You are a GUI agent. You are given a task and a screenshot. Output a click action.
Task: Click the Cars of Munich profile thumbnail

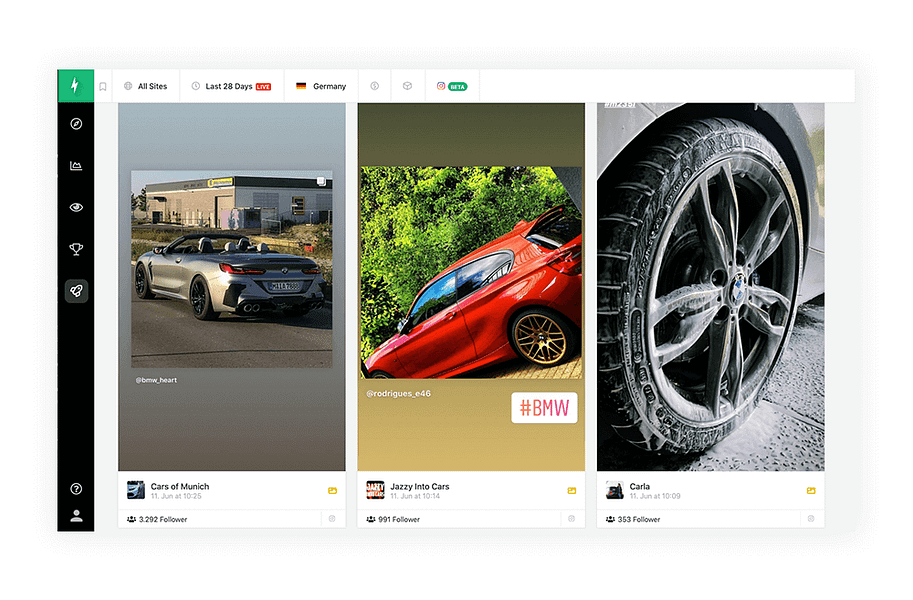click(135, 490)
